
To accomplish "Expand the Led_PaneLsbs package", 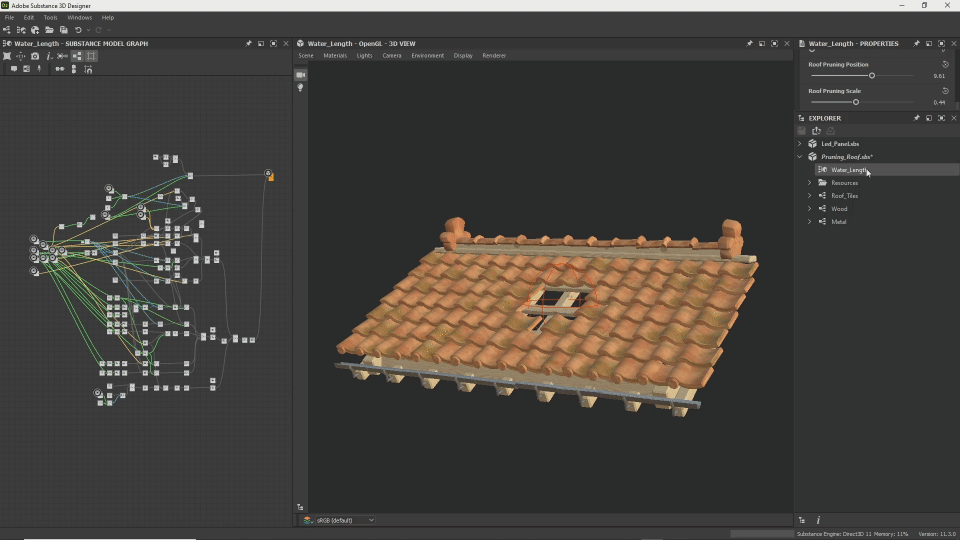I will pos(800,144).
